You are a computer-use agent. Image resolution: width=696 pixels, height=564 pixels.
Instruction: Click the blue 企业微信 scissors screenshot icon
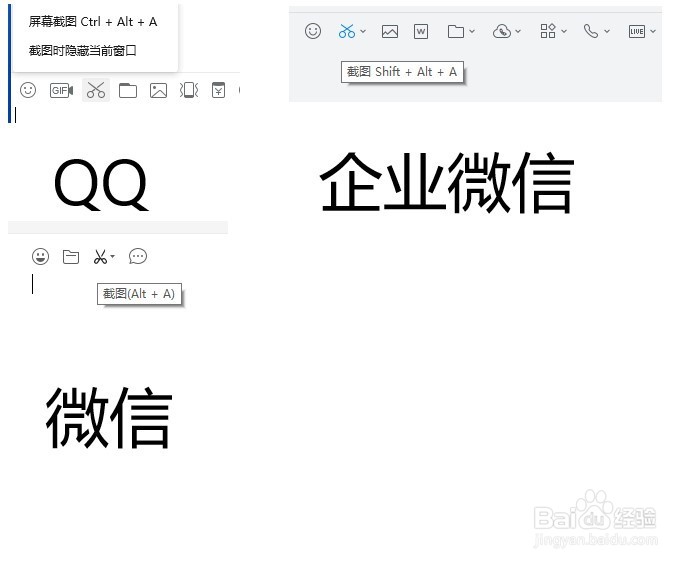pyautogui.click(x=347, y=31)
